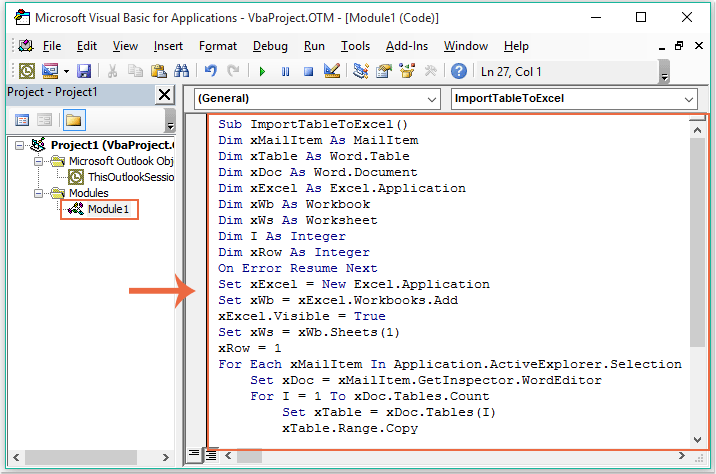Click the code window vertical scrollbar thumb
This screenshot has height=474, width=716.
[x=697, y=242]
